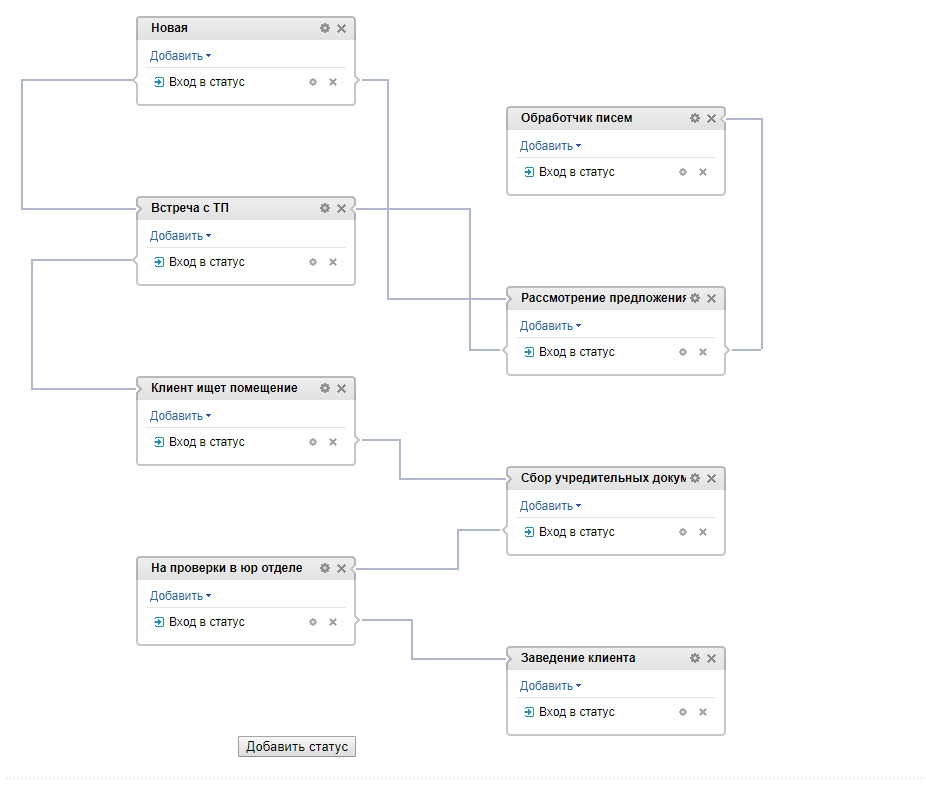Configure 'Вход в статус' trigger in 'Новая'
Viewport: 926px width, 786px height.
click(313, 82)
